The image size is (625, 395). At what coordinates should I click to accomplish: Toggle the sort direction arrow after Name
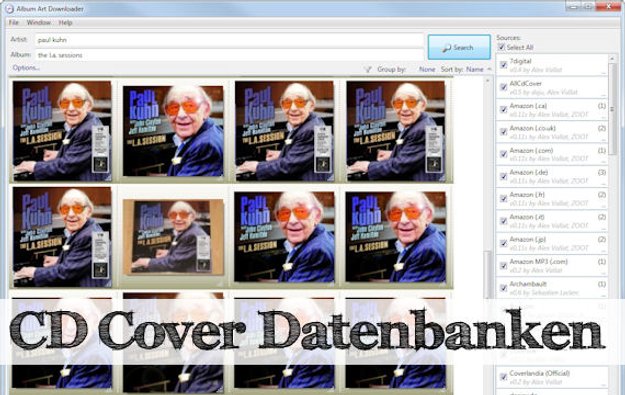(489, 69)
